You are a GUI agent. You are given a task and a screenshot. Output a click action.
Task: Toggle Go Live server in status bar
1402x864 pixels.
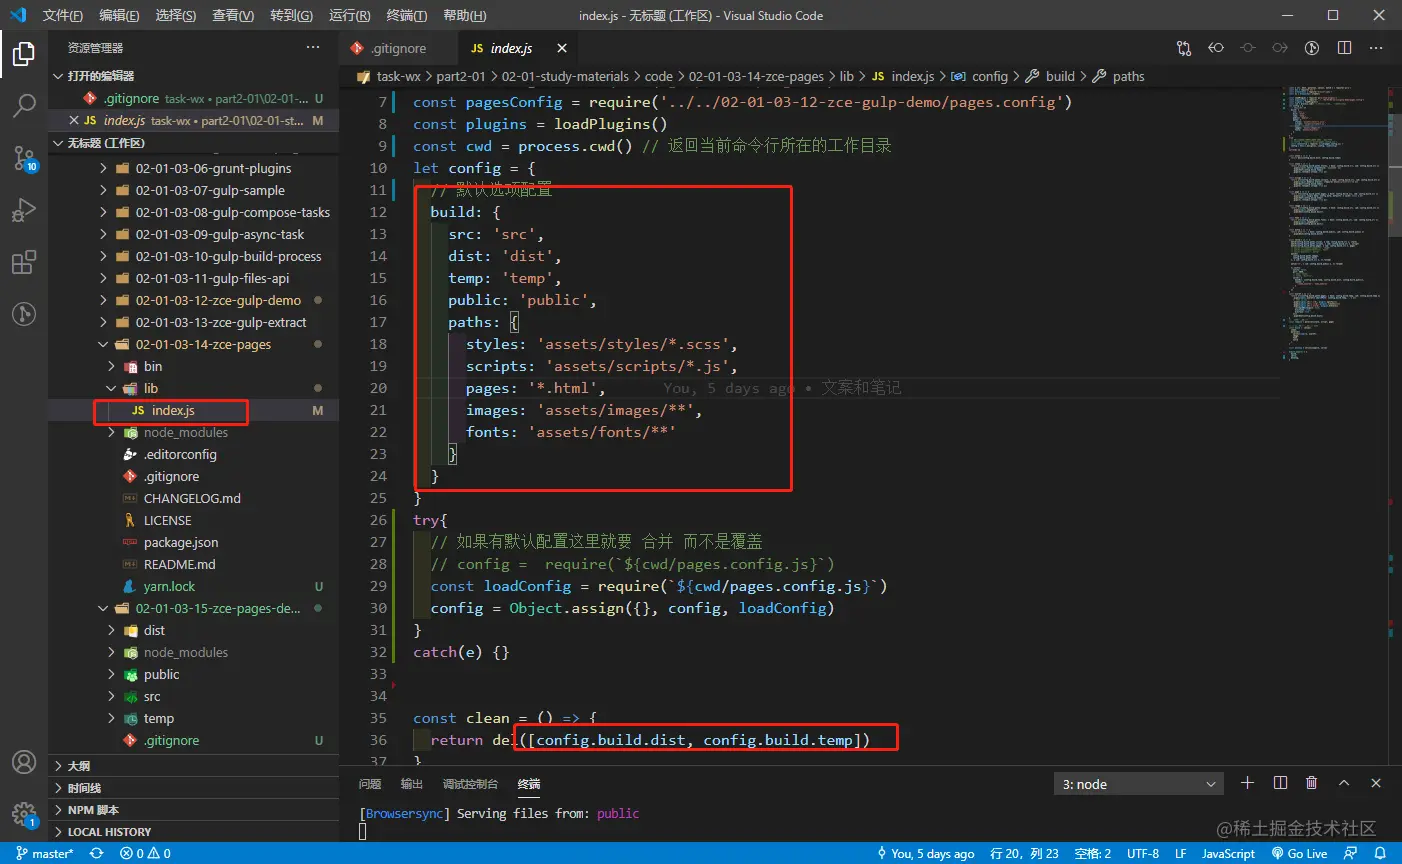coord(1300,853)
